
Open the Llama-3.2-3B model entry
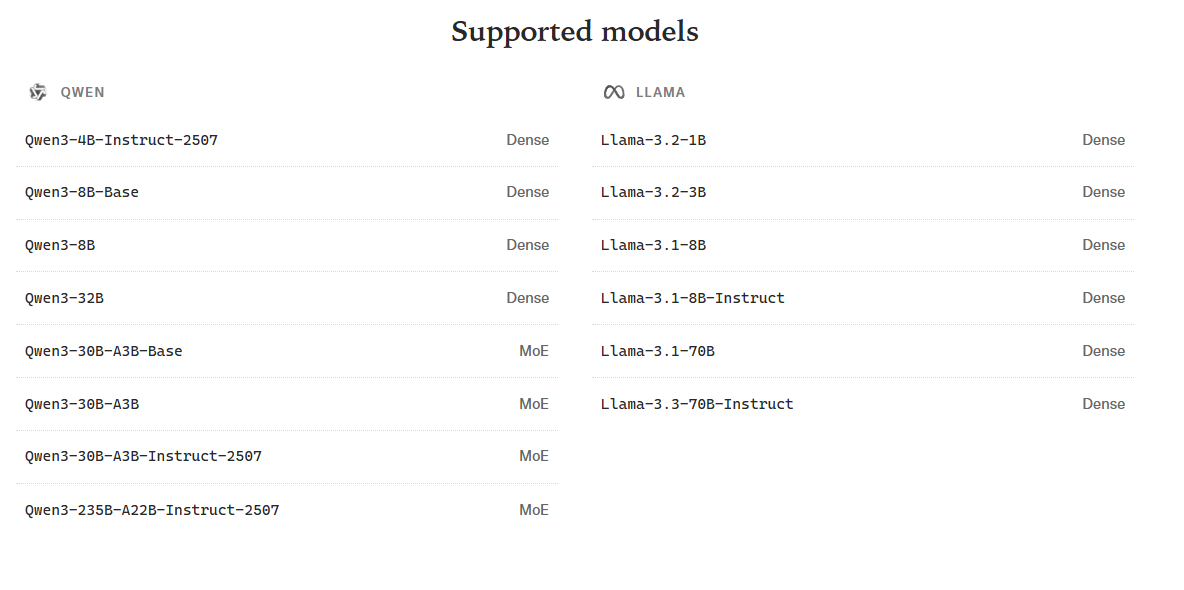[653, 192]
